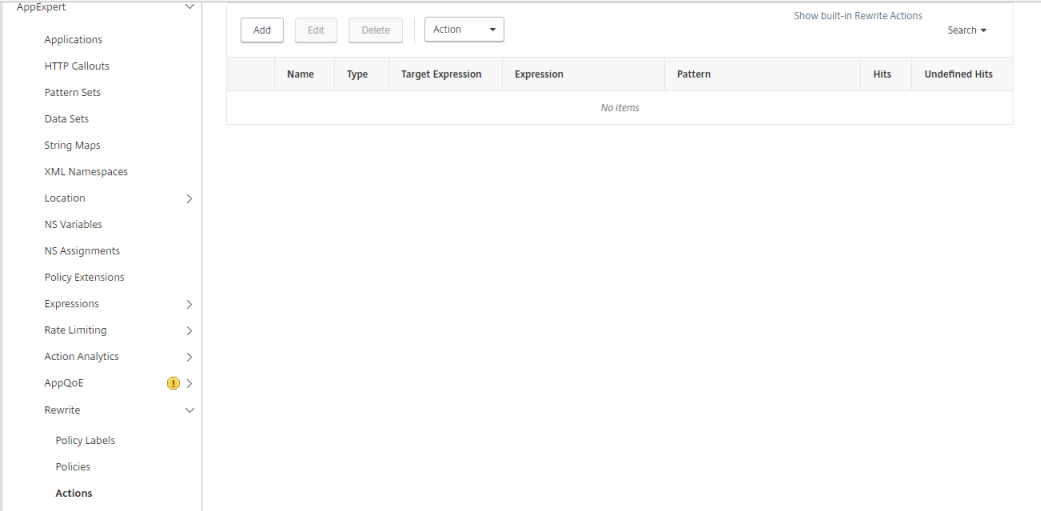Expand the Location submenu arrow
1041x511 pixels.
pyautogui.click(x=189, y=198)
